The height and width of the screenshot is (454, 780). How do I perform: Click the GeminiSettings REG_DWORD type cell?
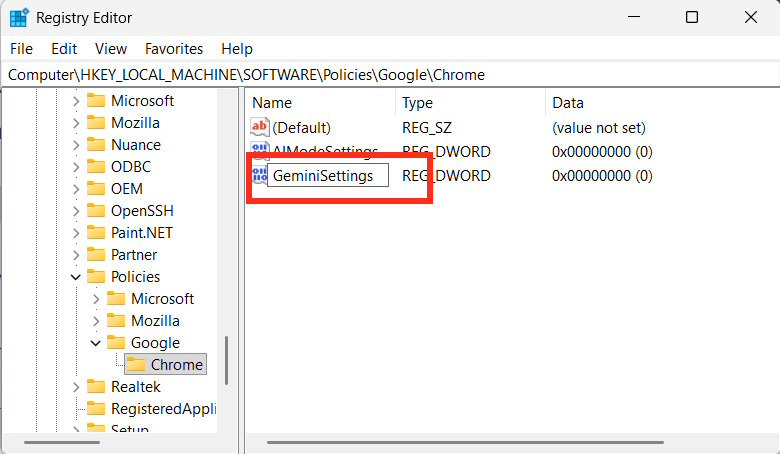click(446, 176)
